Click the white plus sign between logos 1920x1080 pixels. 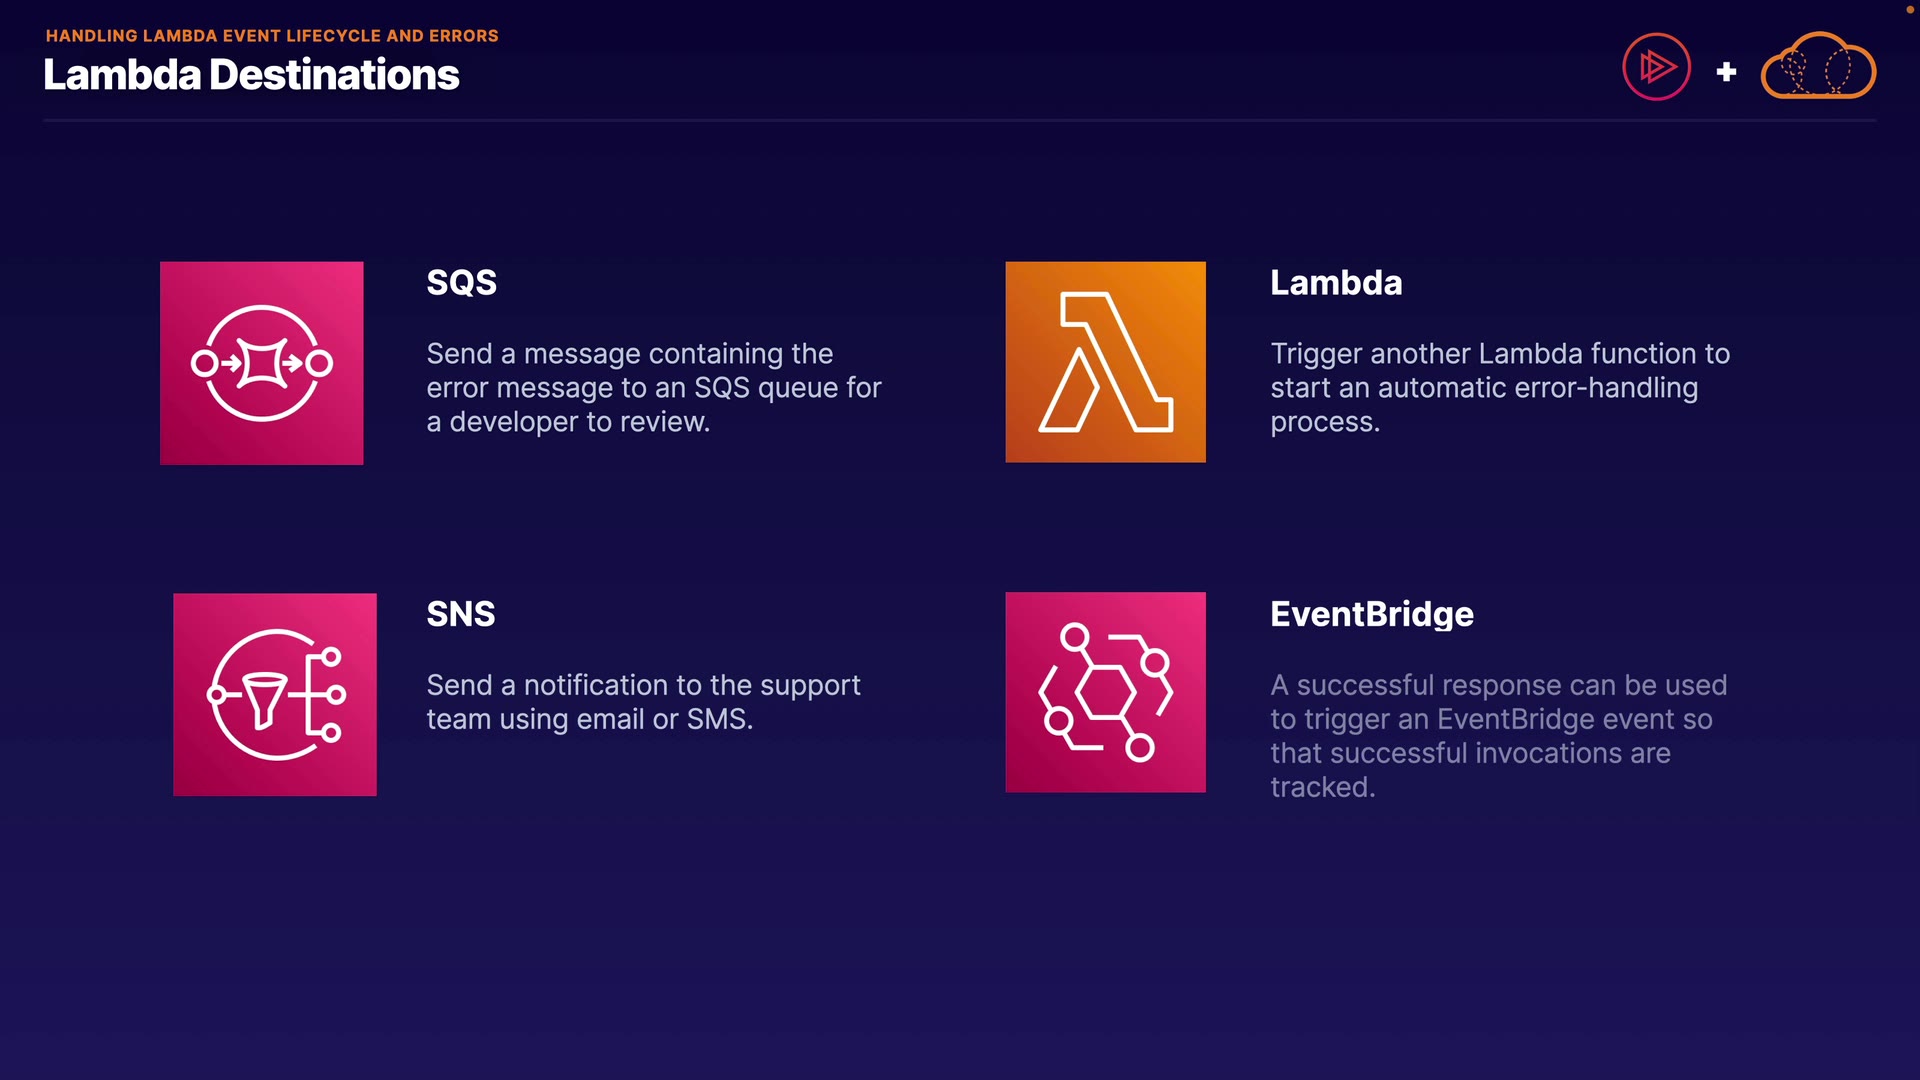pos(1726,72)
